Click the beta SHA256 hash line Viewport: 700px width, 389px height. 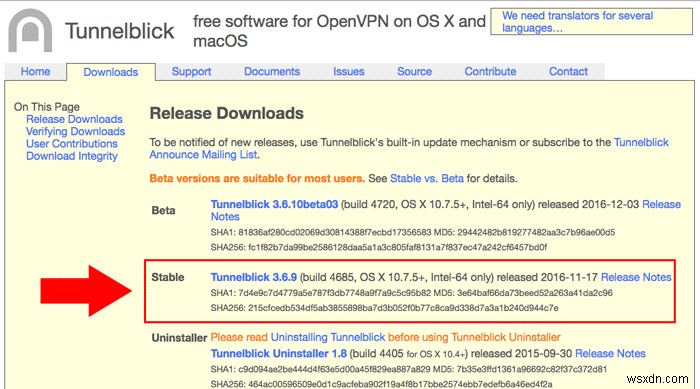tap(379, 247)
